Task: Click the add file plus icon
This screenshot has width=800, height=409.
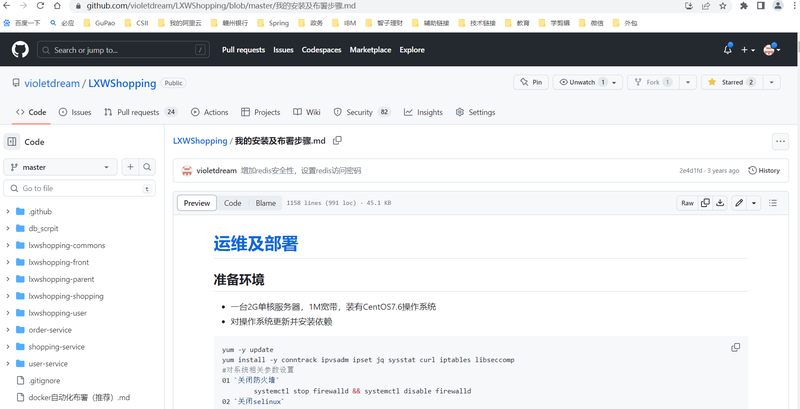Action: (x=130, y=167)
